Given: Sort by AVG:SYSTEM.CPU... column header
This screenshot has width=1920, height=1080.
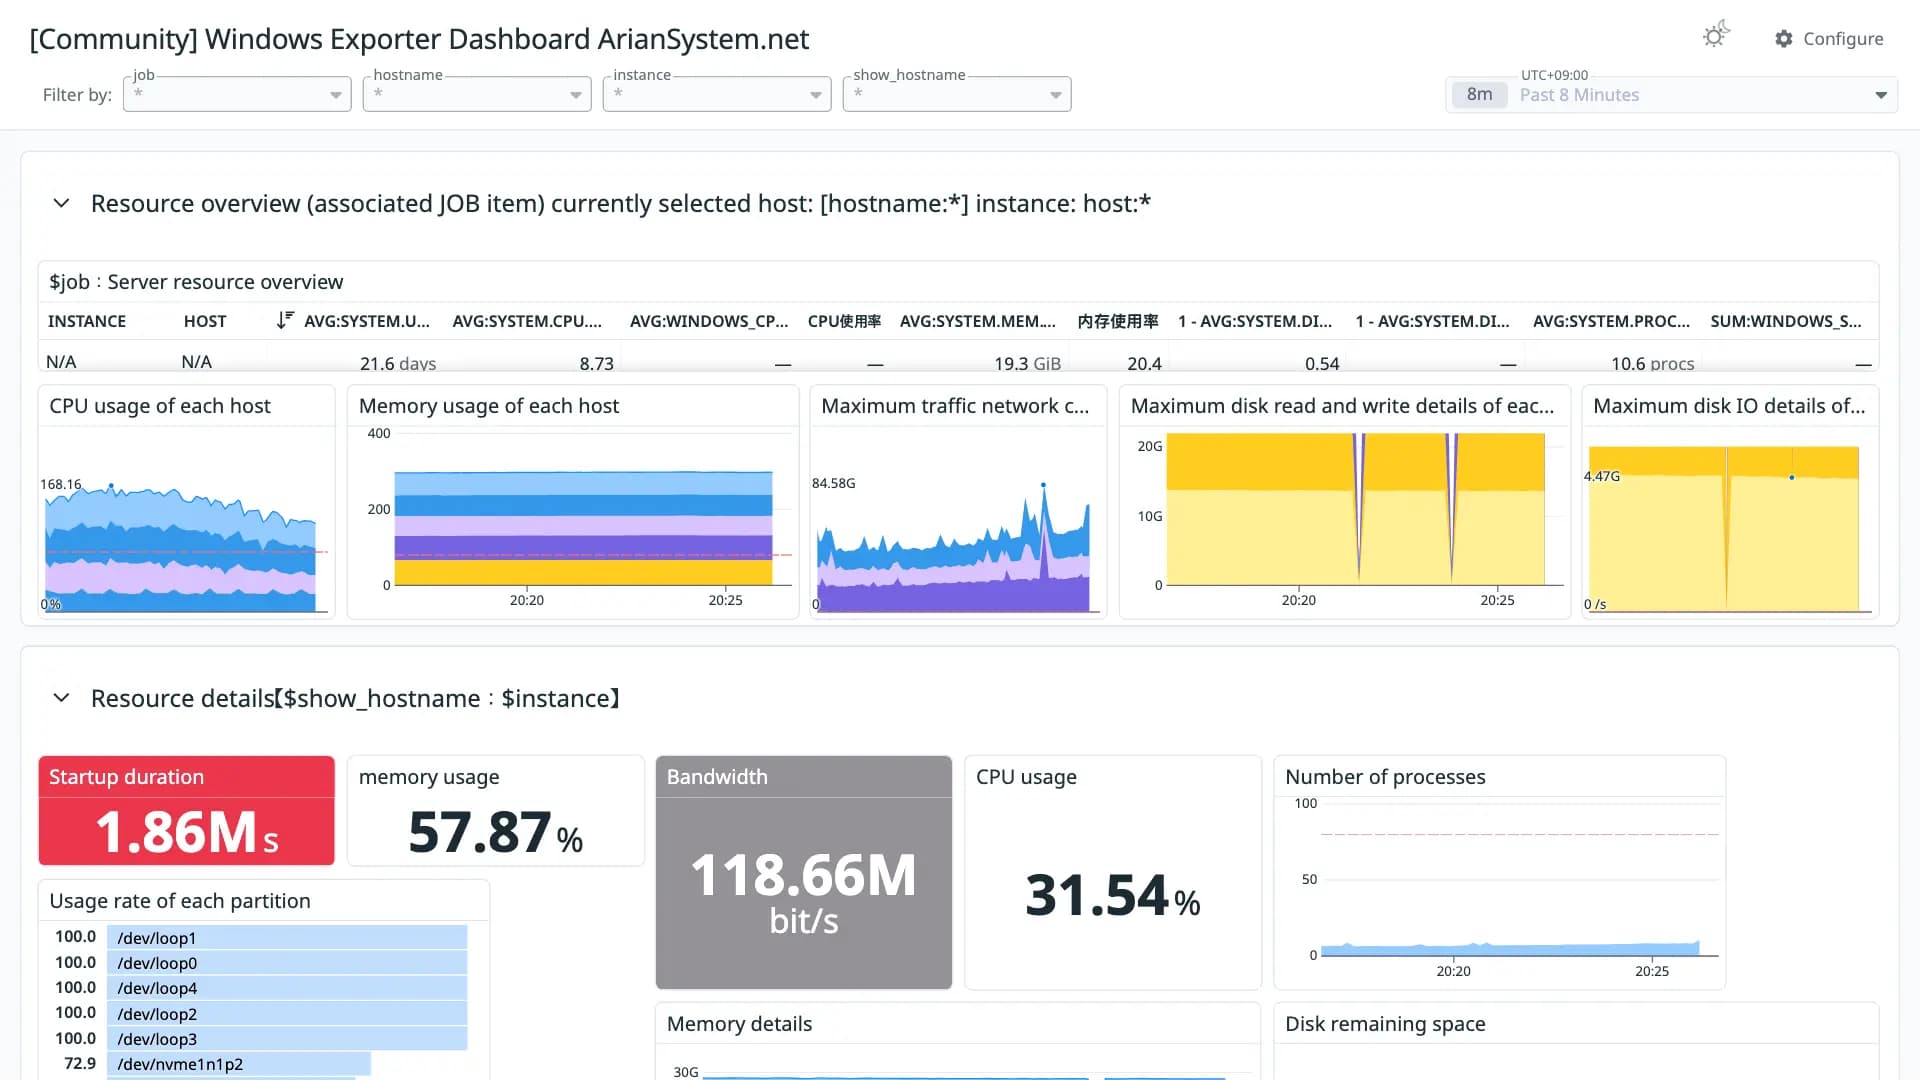Looking at the screenshot, I should (x=527, y=321).
